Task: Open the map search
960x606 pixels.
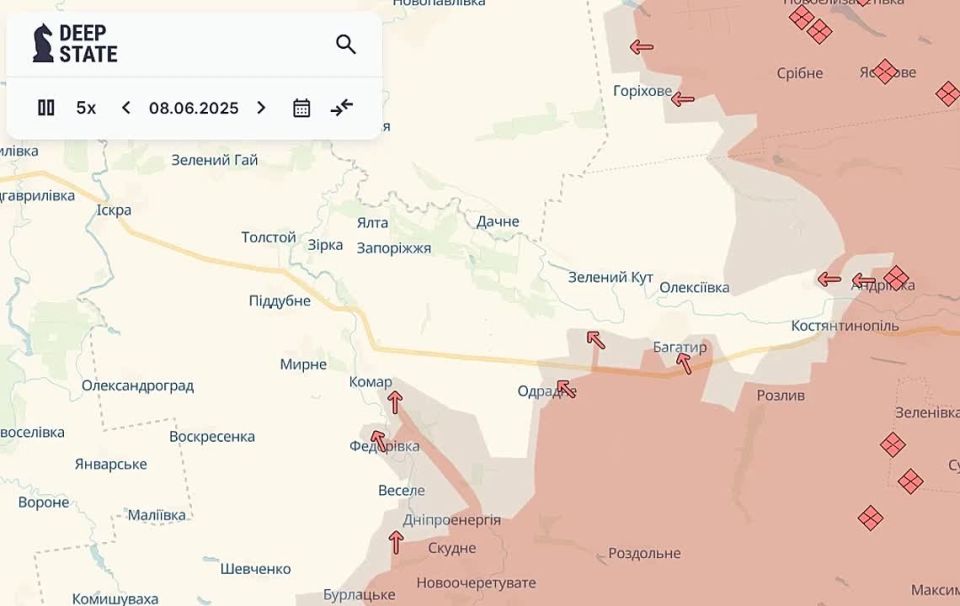Action: [346, 44]
